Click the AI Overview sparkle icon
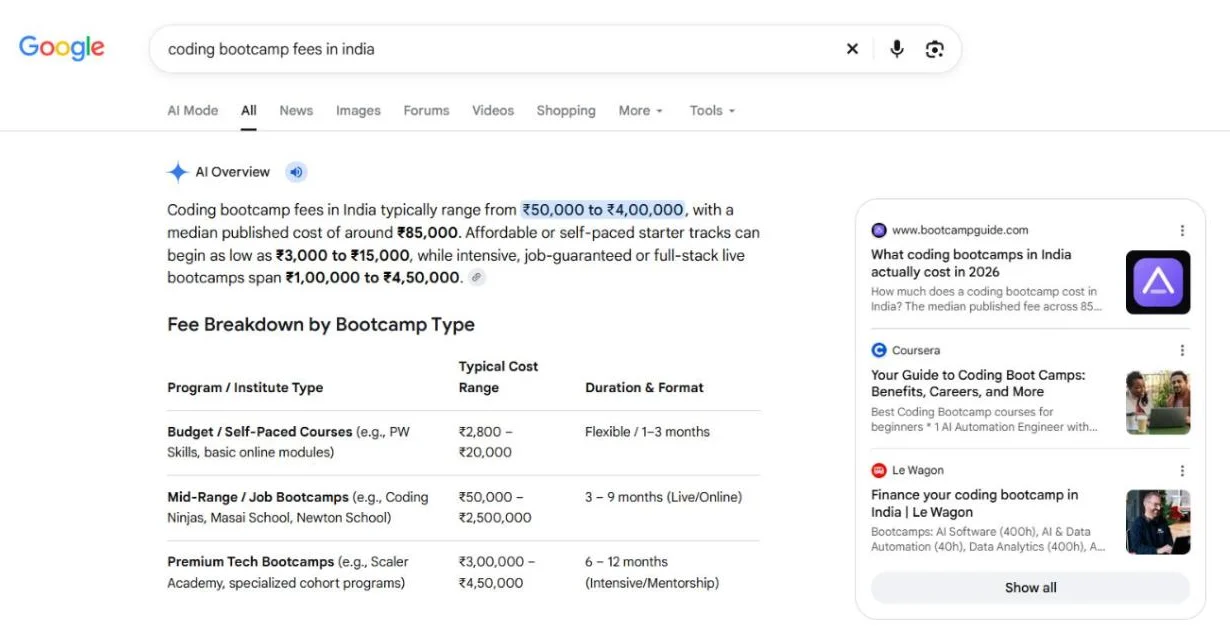Viewport: 1230px width, 640px height. 178,172
